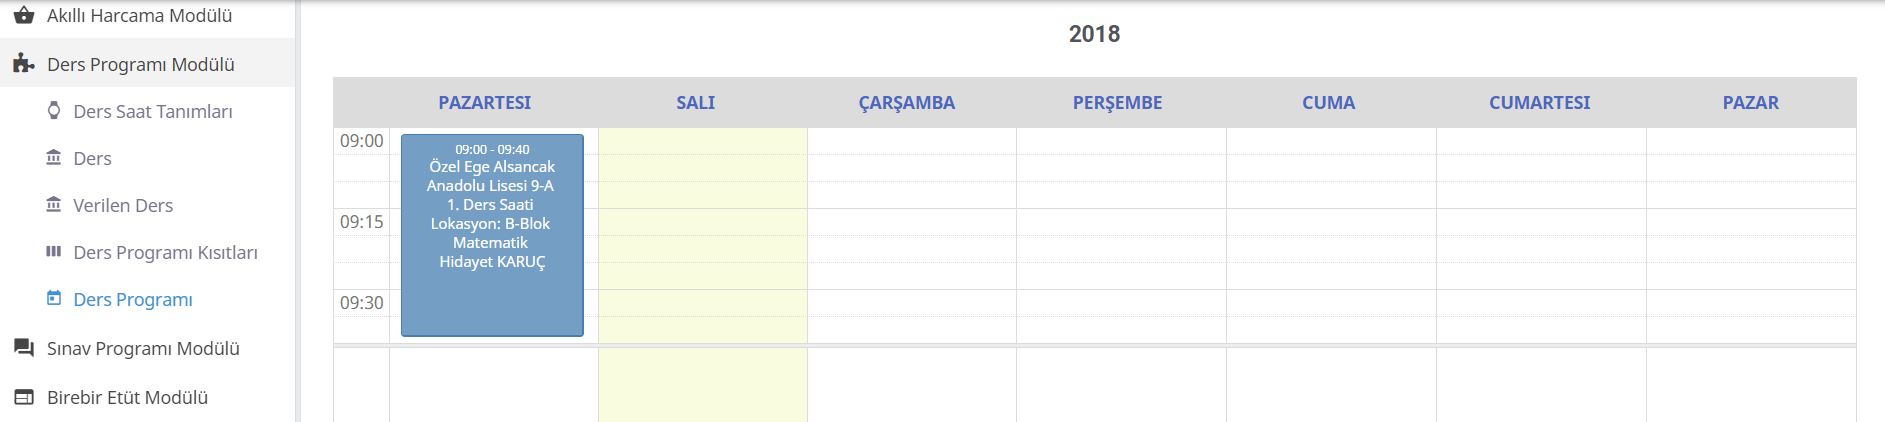Expand the Birebir Etüt Modülü menu
The image size is (1885, 422).
[x=147, y=397]
